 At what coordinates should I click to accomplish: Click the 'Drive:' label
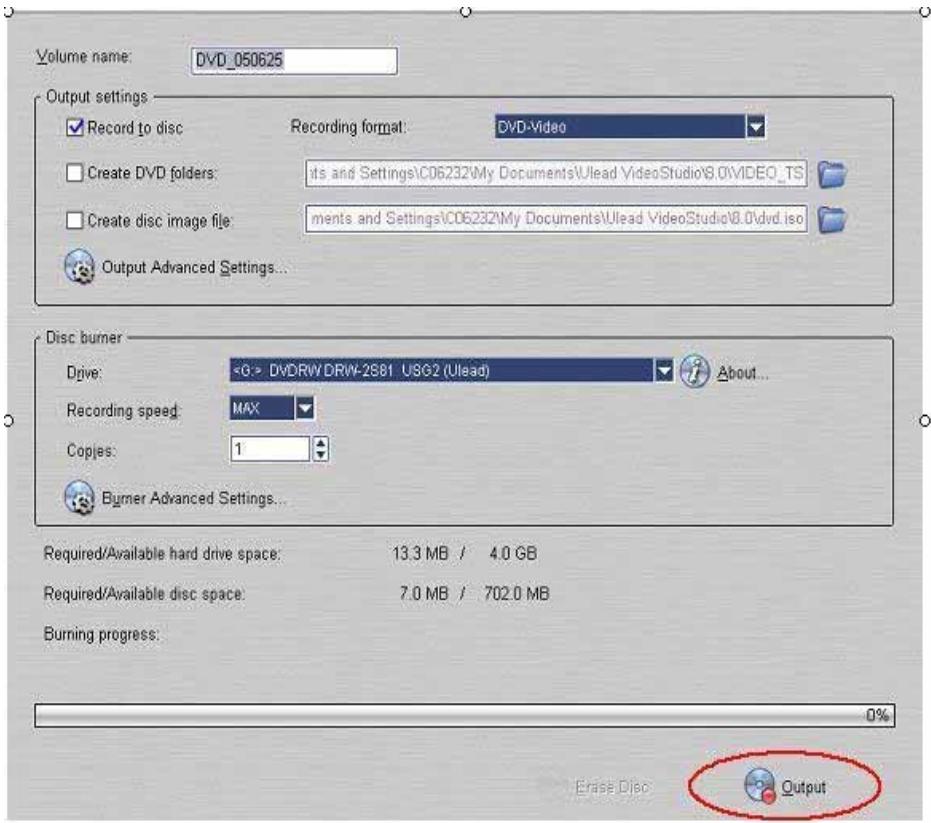84,373
